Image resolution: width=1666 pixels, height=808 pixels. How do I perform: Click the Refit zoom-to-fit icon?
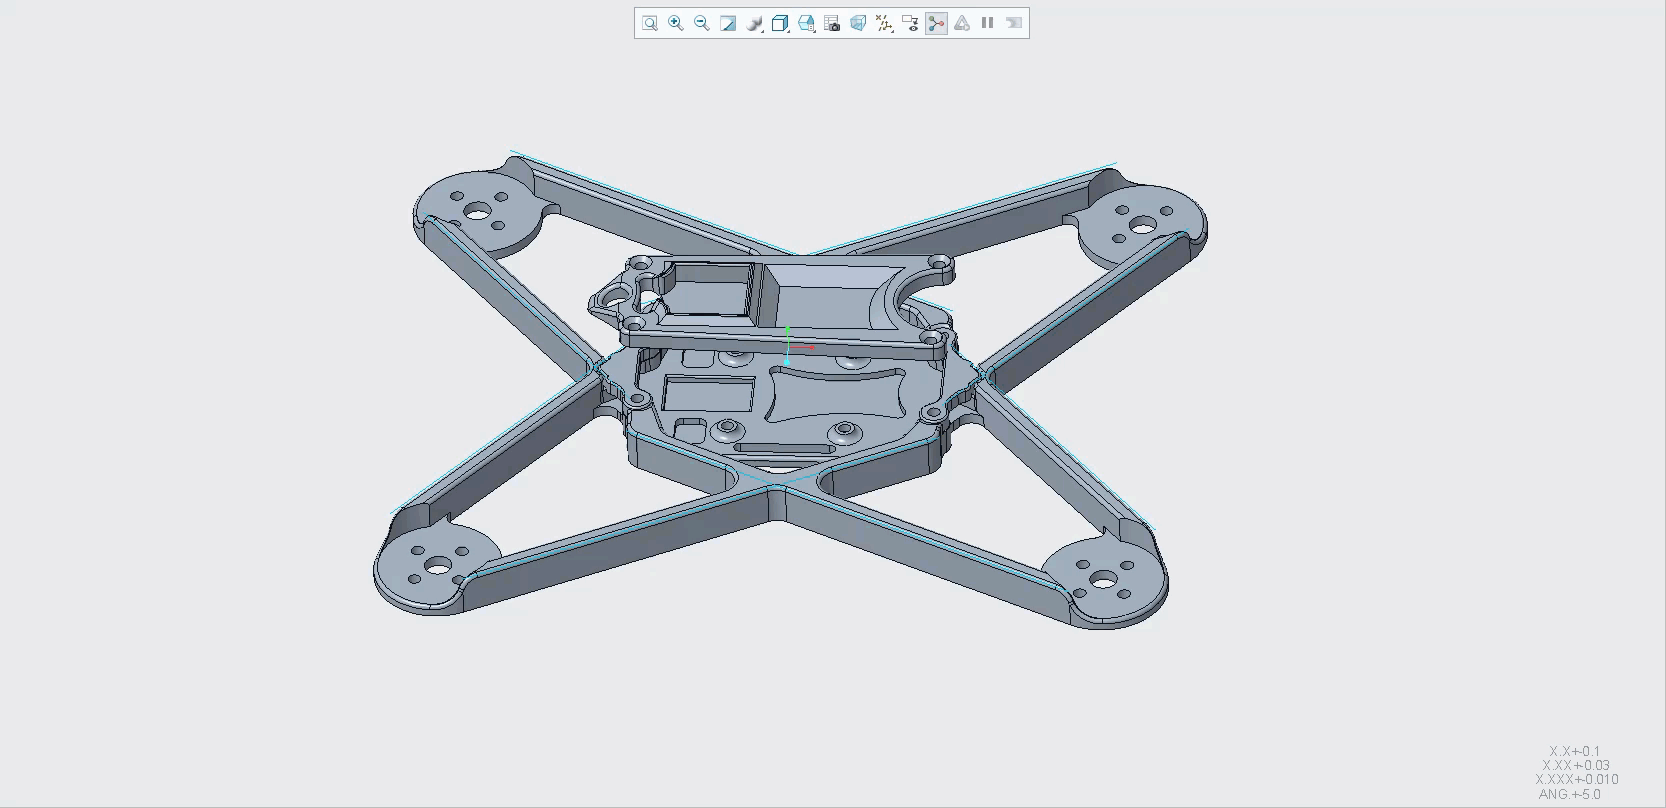point(650,23)
